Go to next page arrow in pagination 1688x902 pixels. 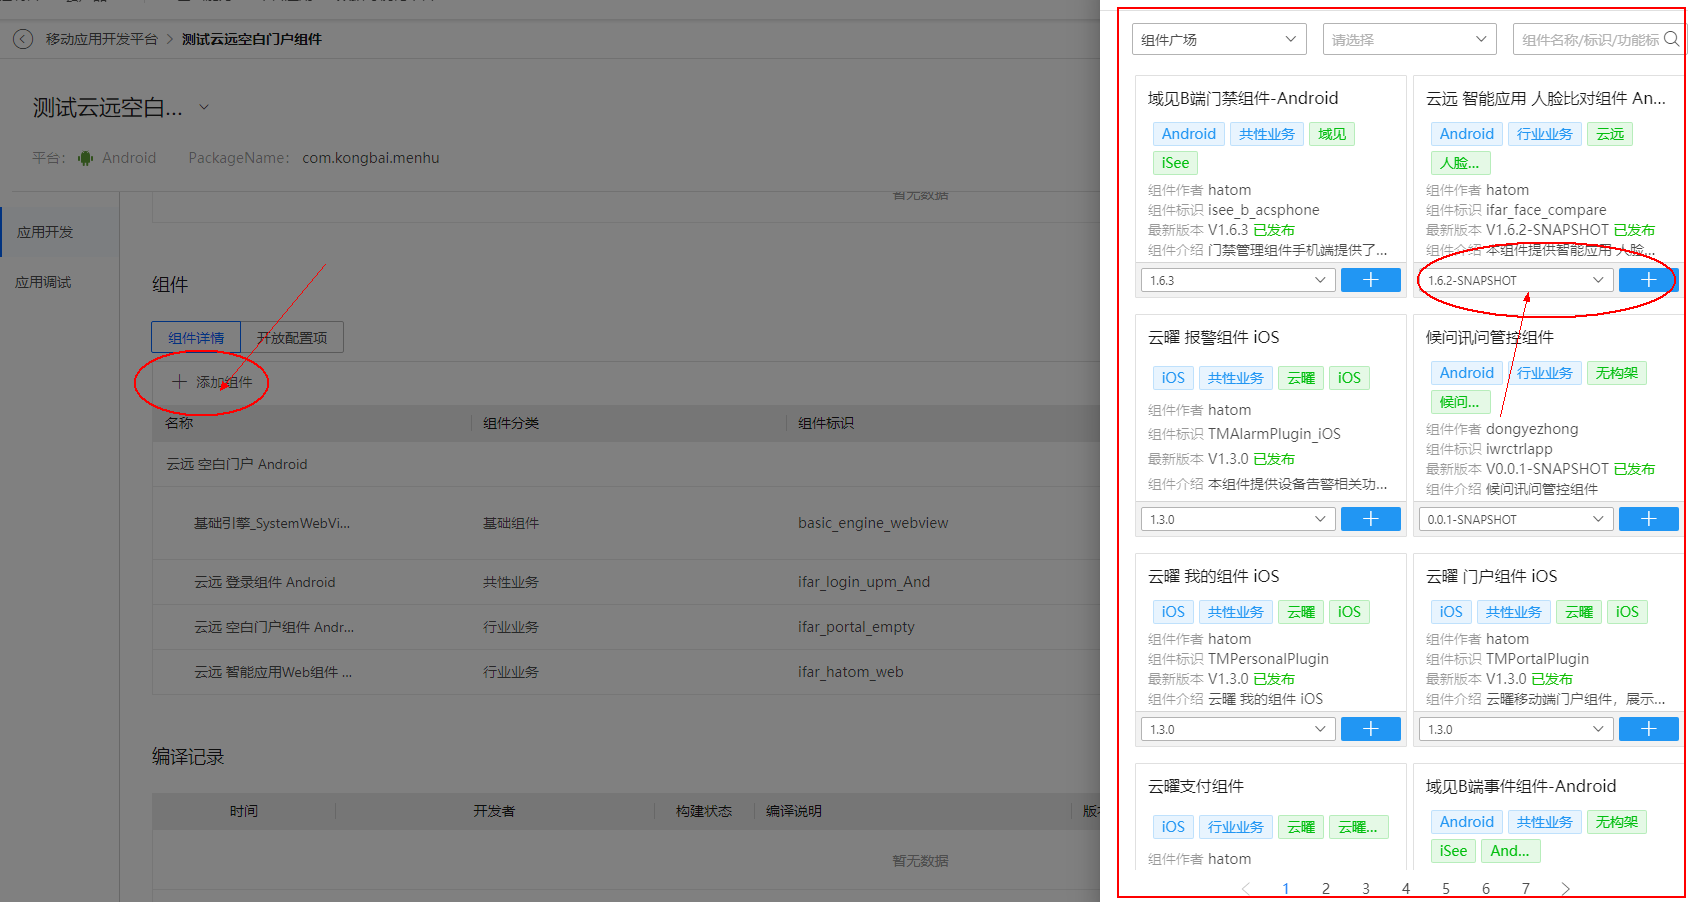(x=1565, y=888)
